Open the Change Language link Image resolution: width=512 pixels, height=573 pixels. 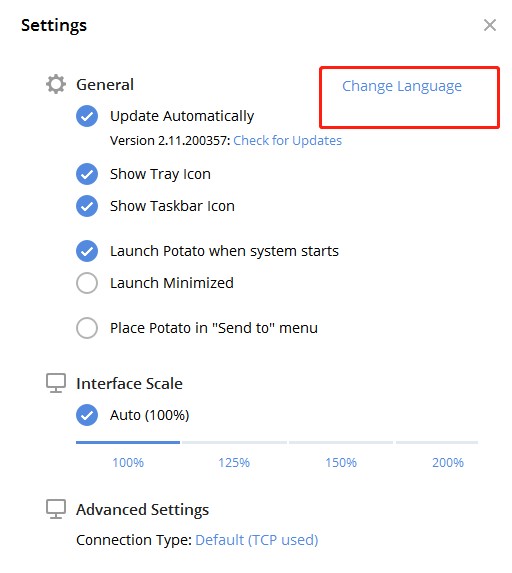[x=402, y=86]
